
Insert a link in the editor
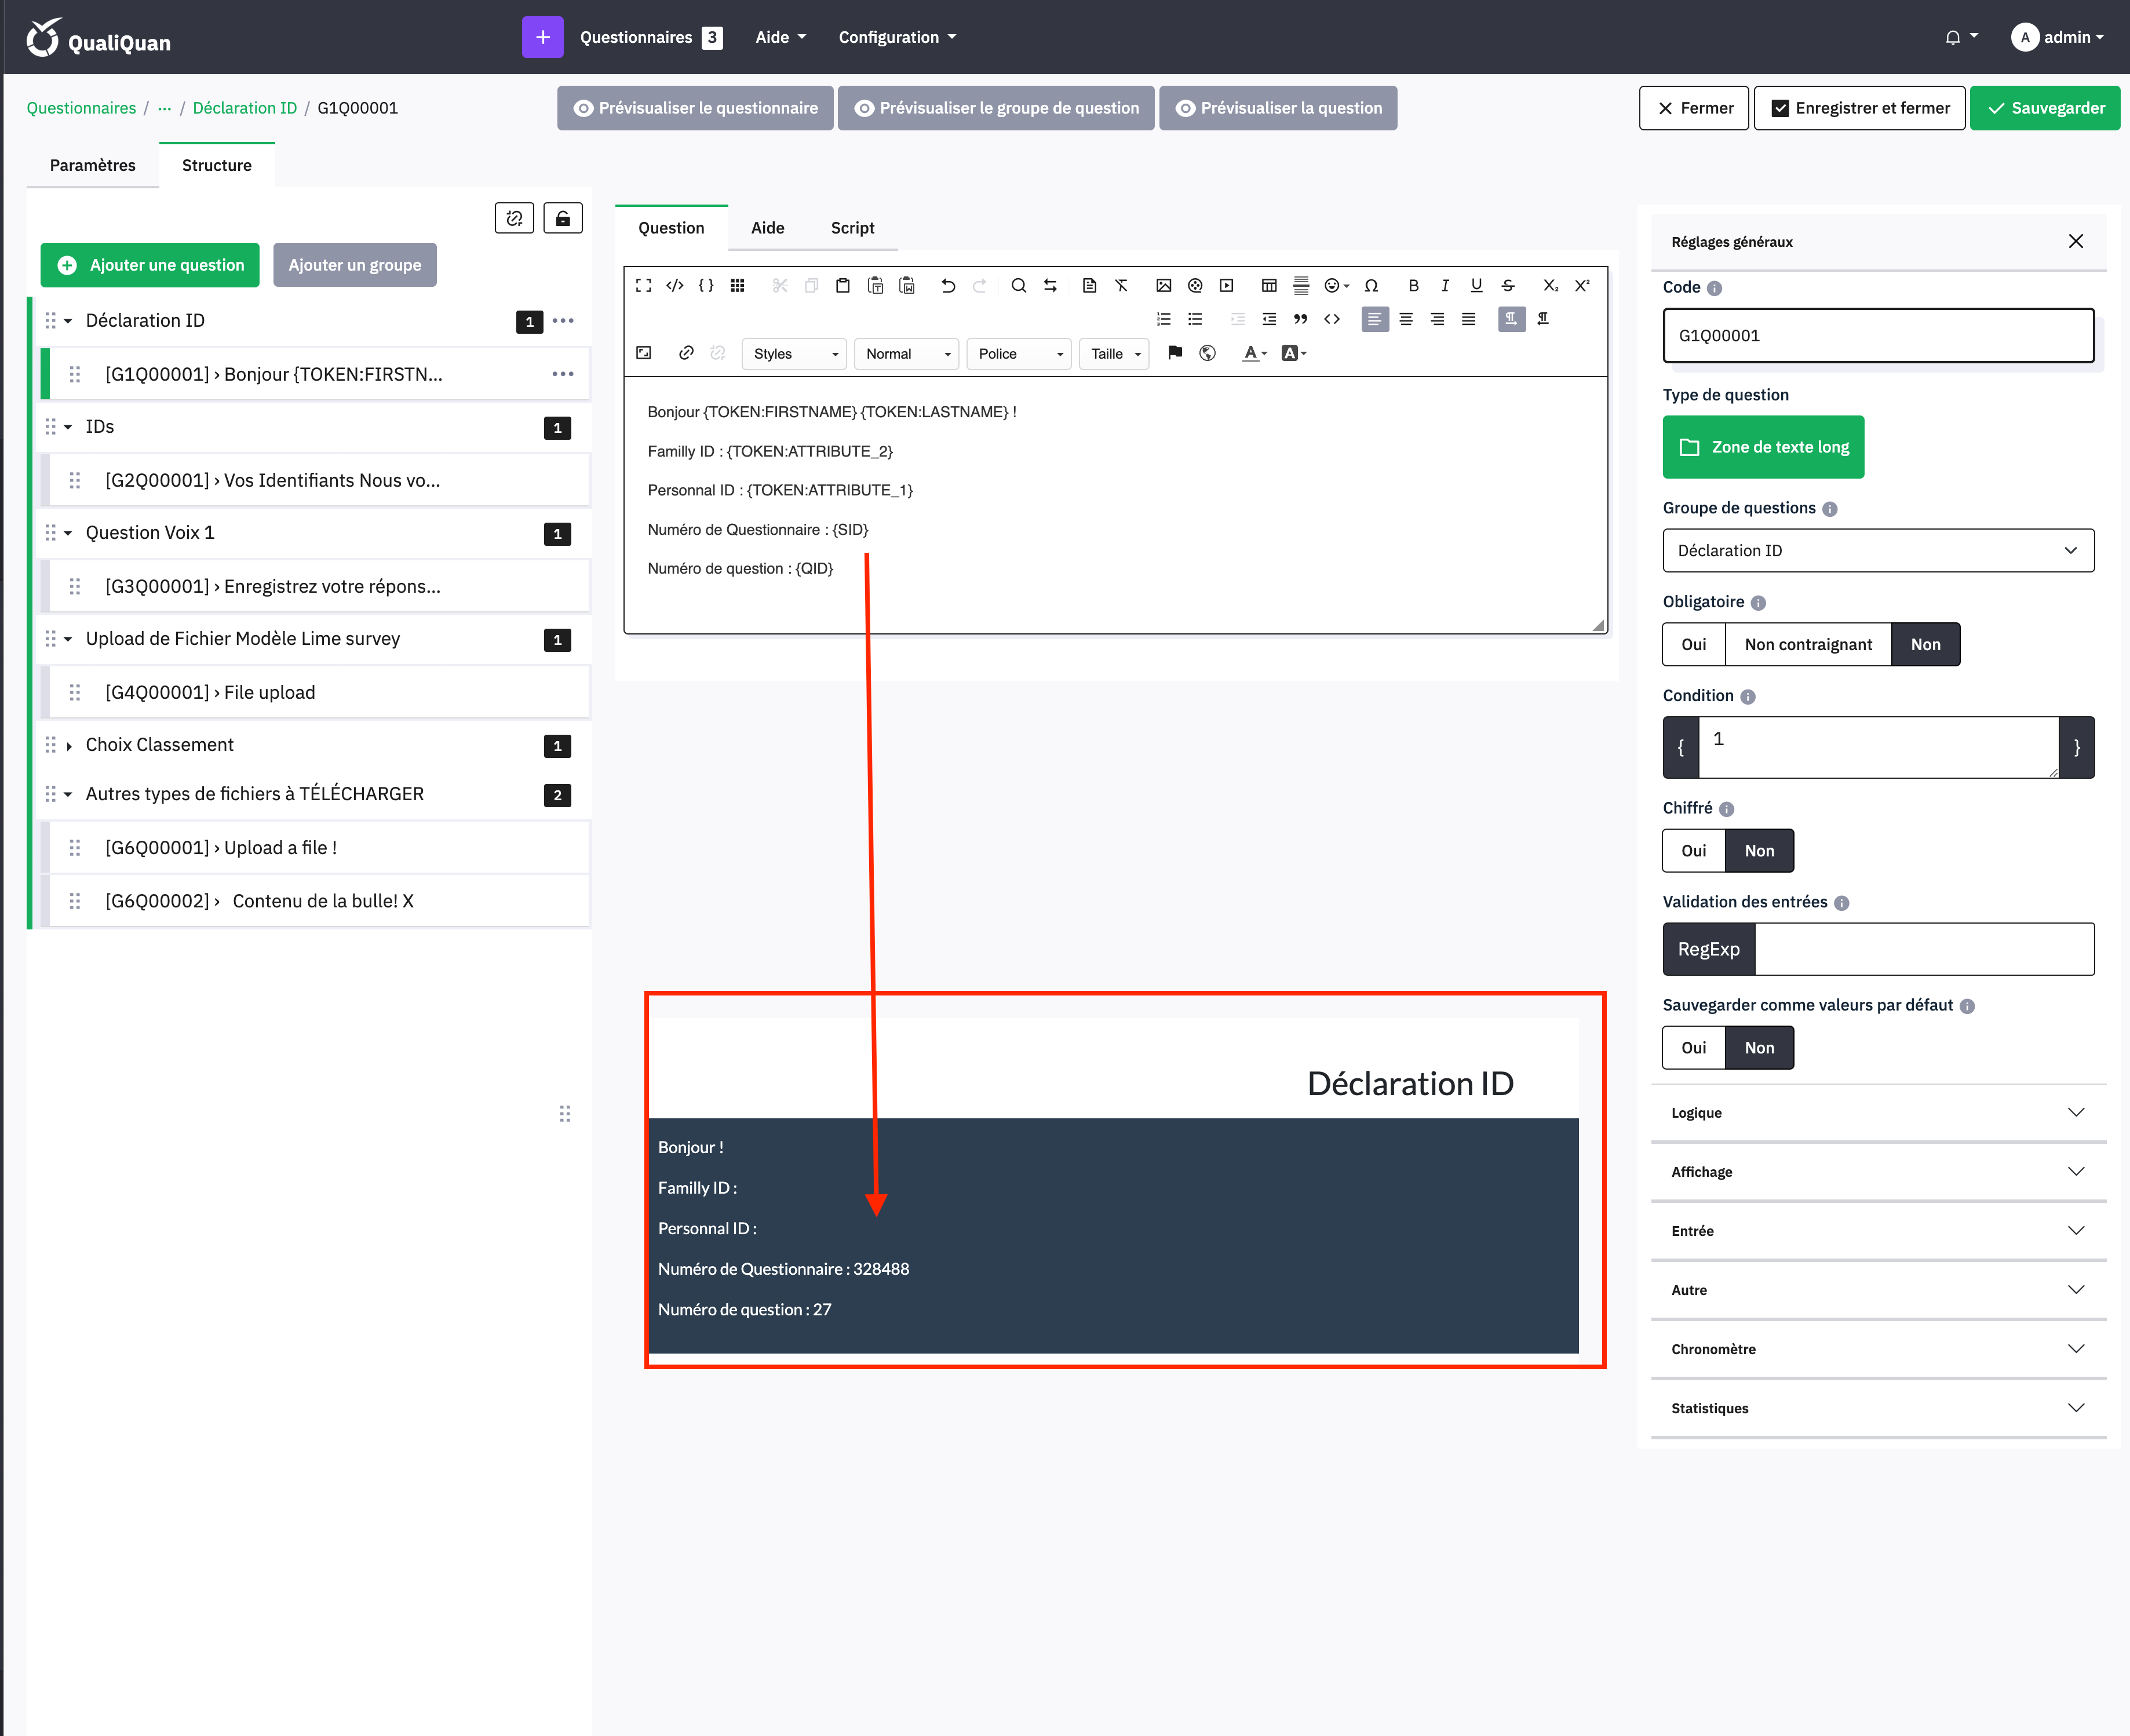click(686, 353)
